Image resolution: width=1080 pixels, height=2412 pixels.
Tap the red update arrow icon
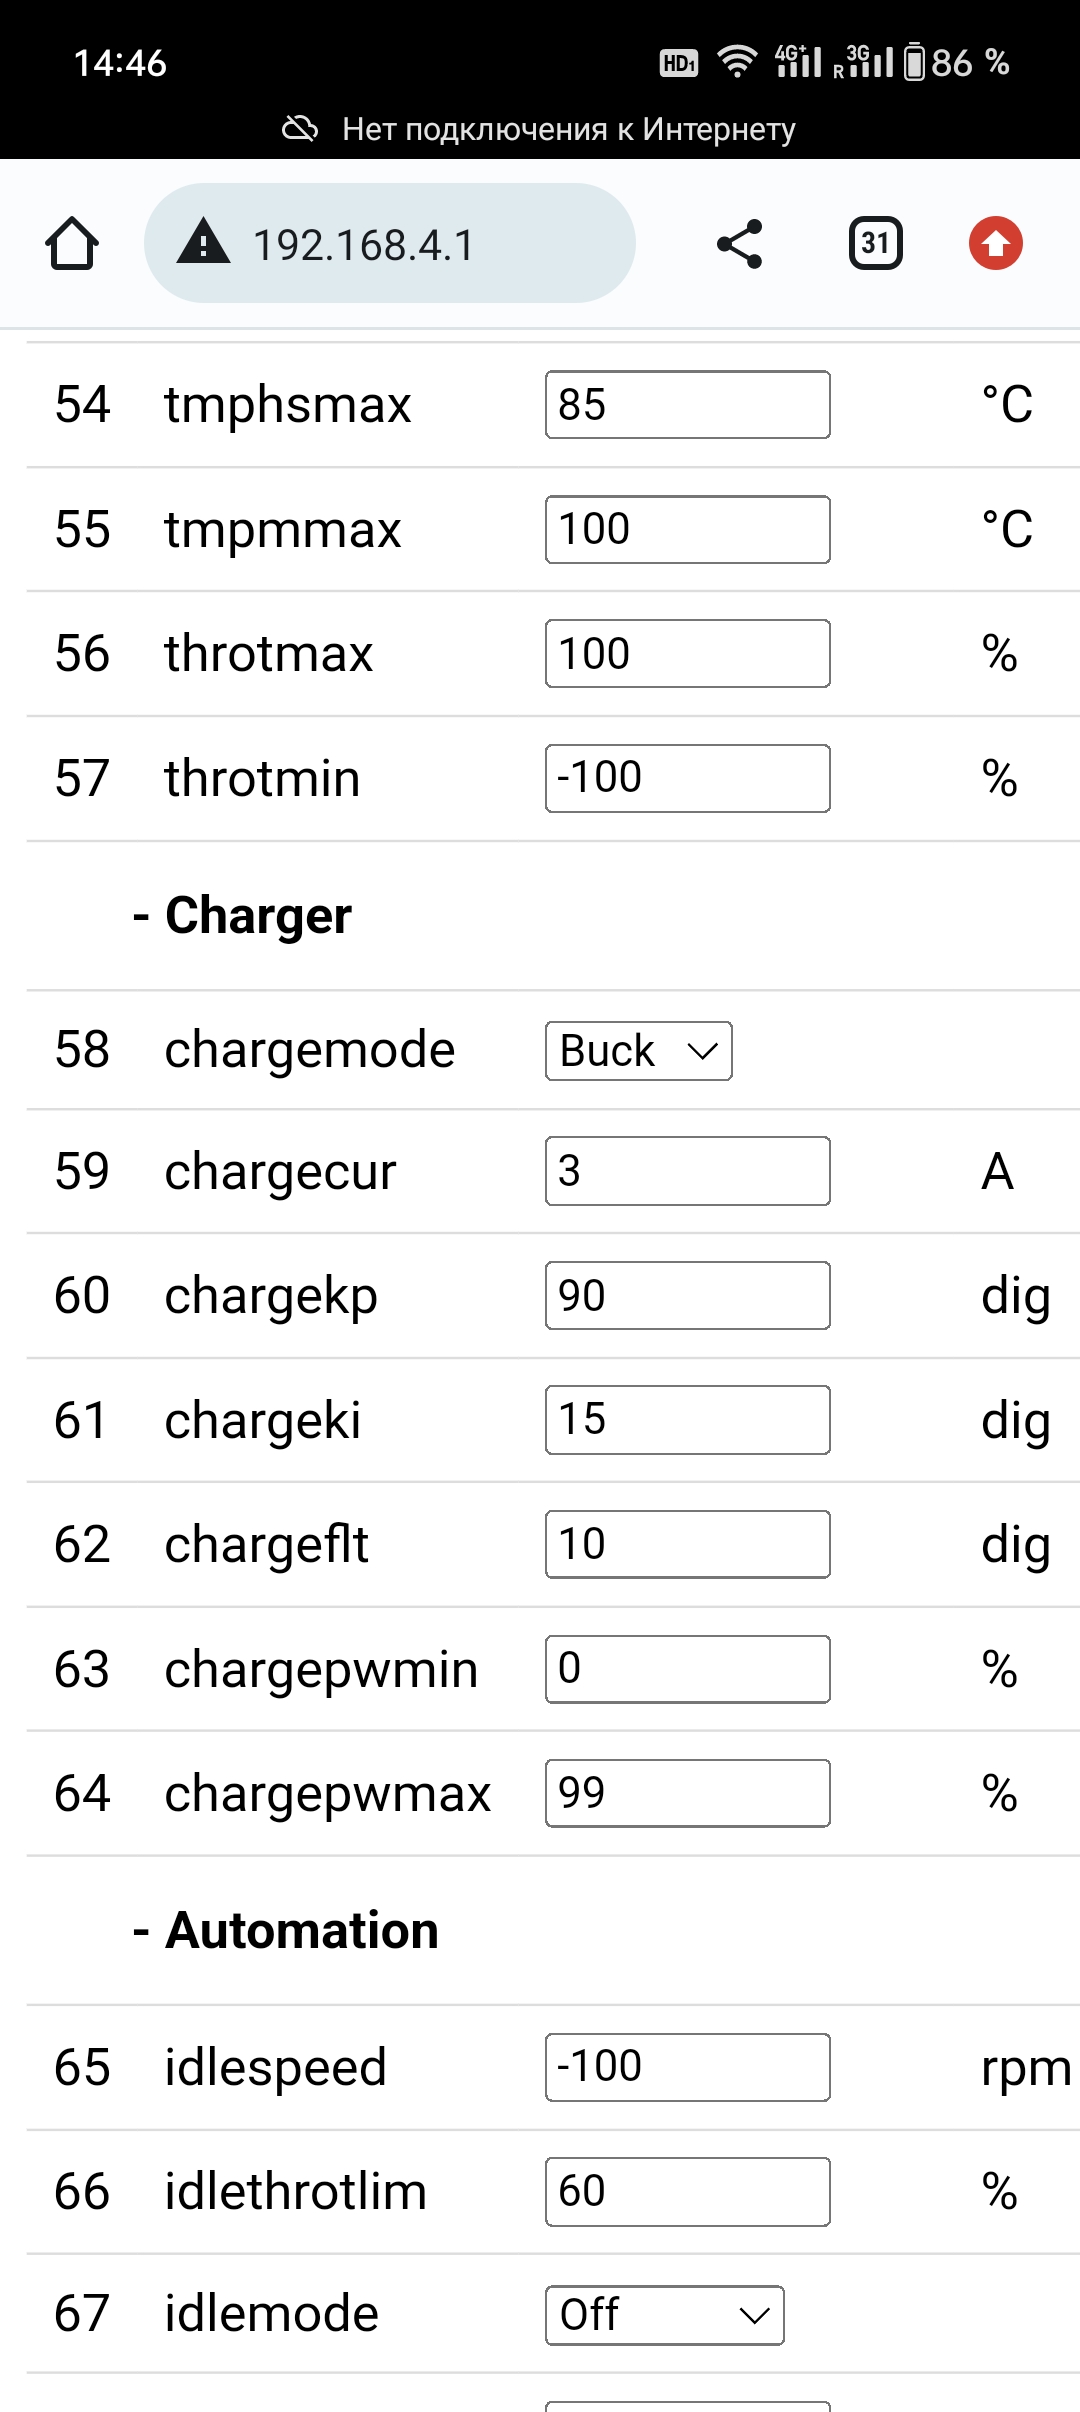coord(995,244)
